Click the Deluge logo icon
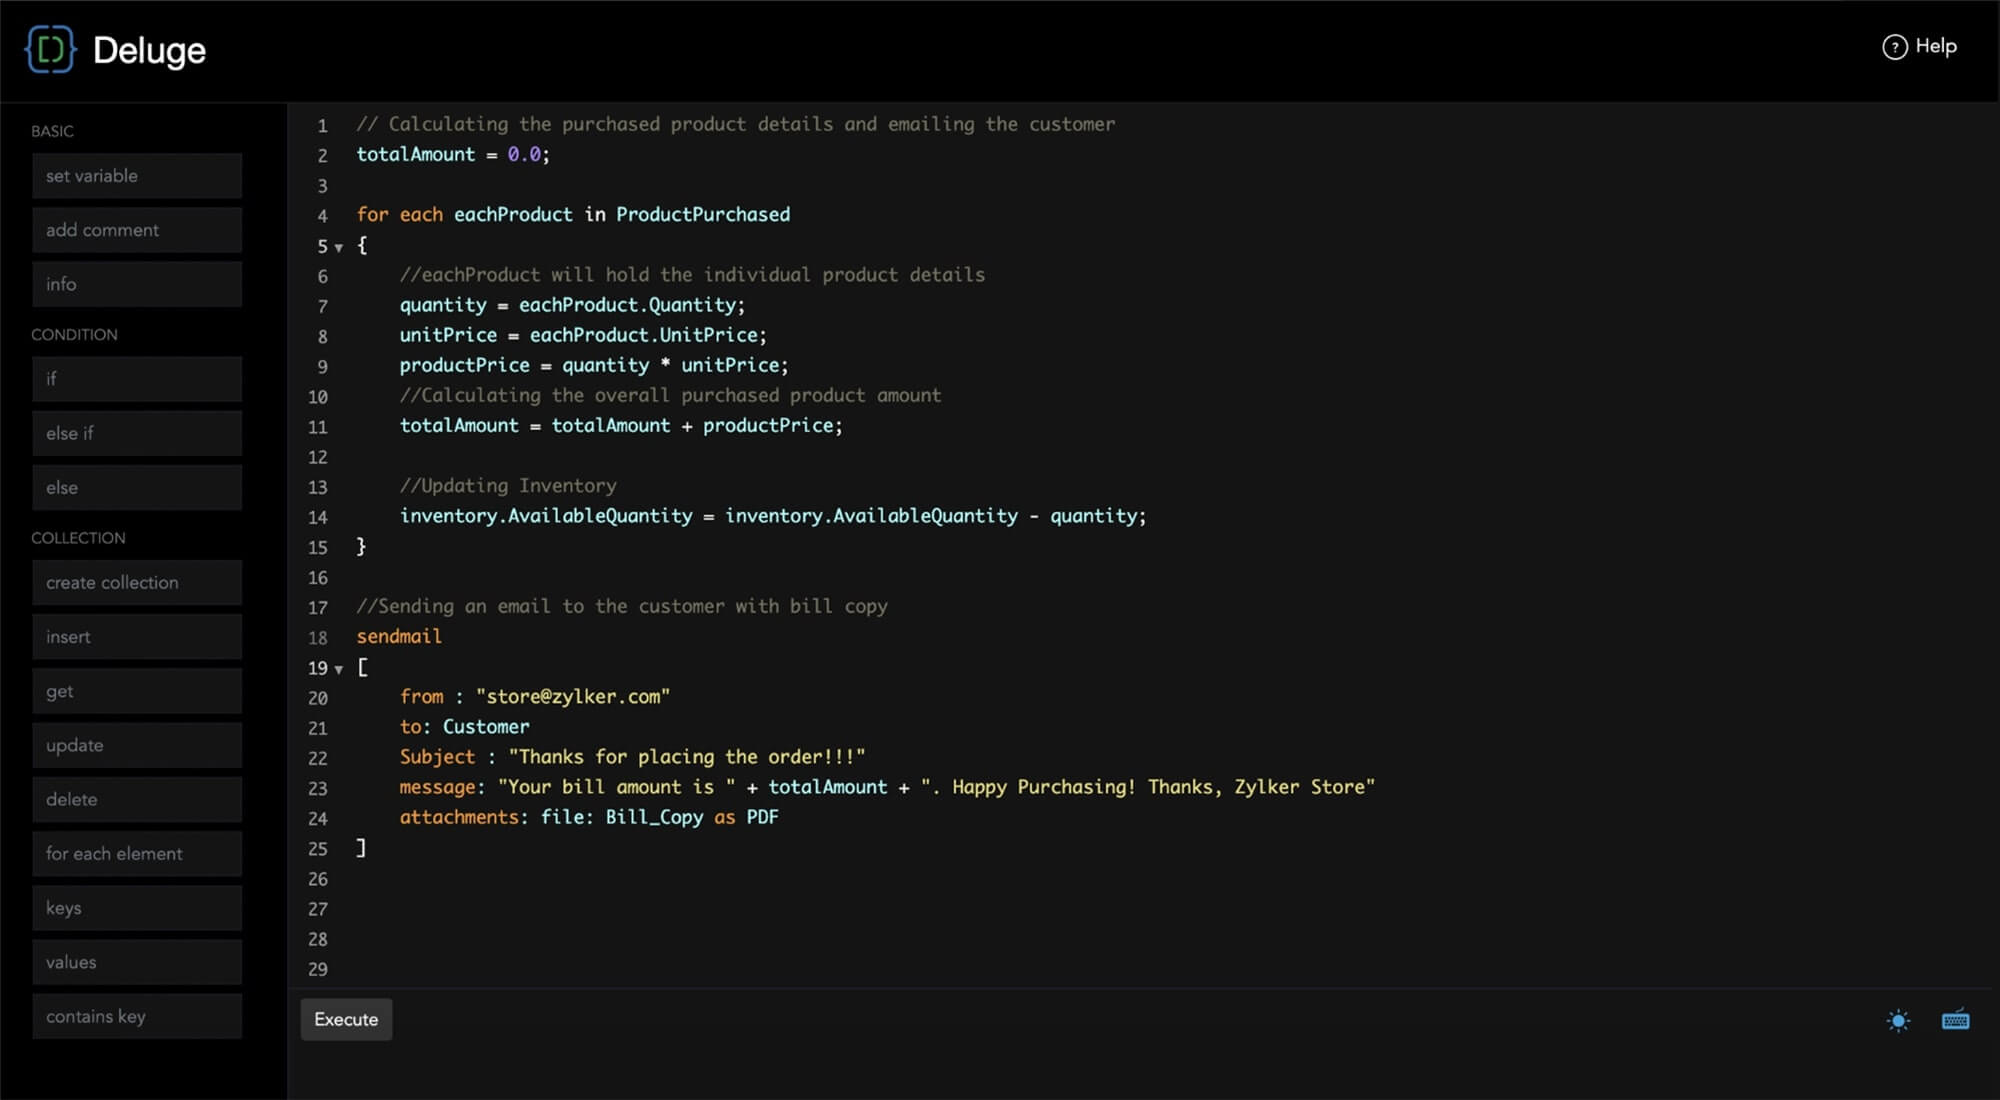This screenshot has width=2000, height=1100. click(x=50, y=50)
